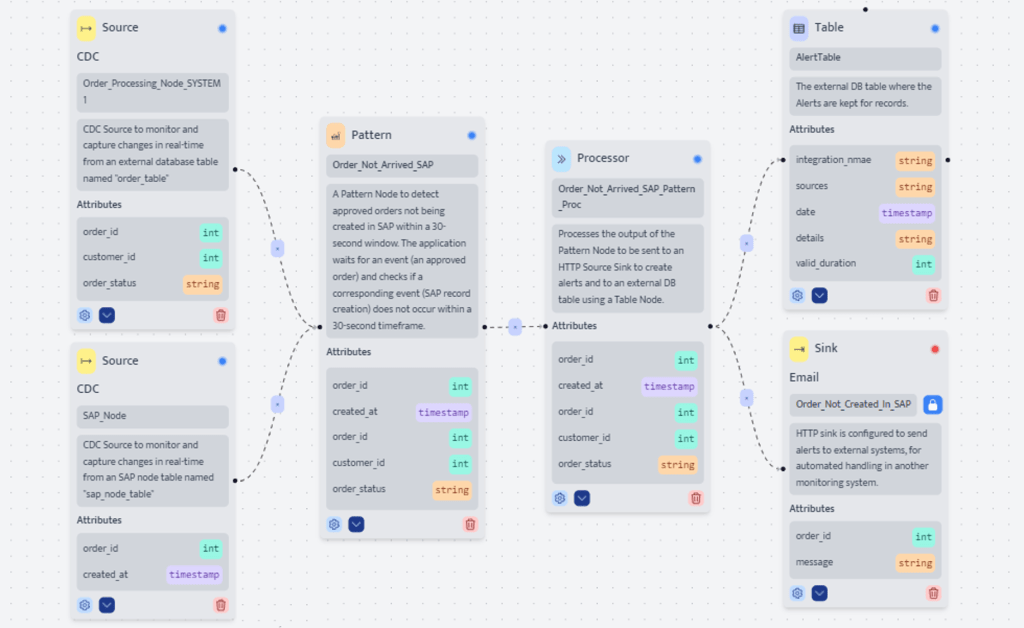Screen dimensions: 1024x628
Task: Click the Processor node header icon
Action: [561, 158]
